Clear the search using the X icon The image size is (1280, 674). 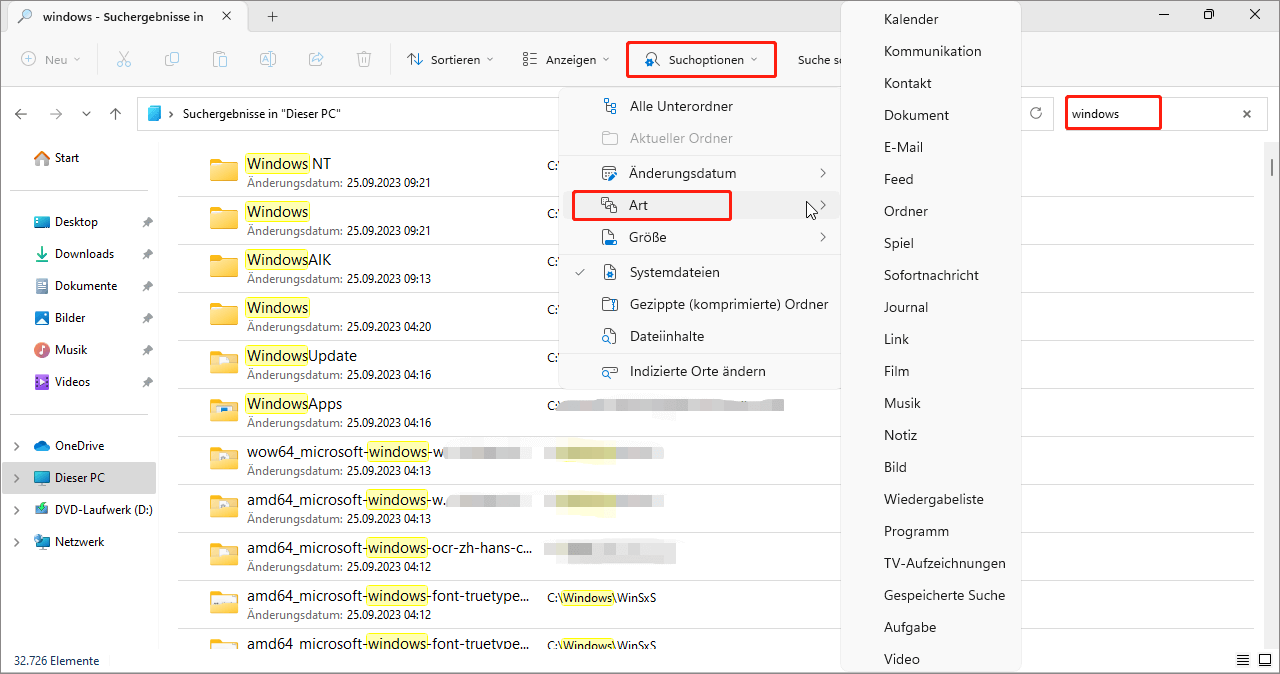point(1247,113)
